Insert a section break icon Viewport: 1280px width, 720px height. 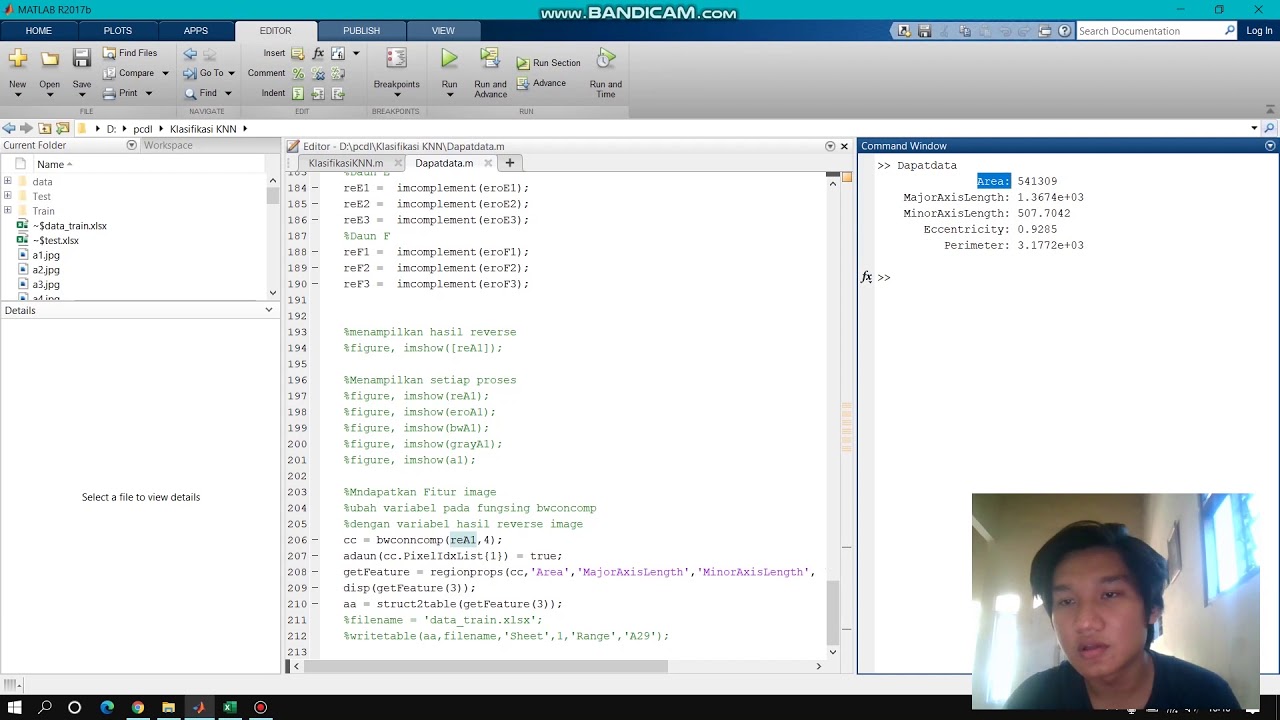click(x=297, y=54)
